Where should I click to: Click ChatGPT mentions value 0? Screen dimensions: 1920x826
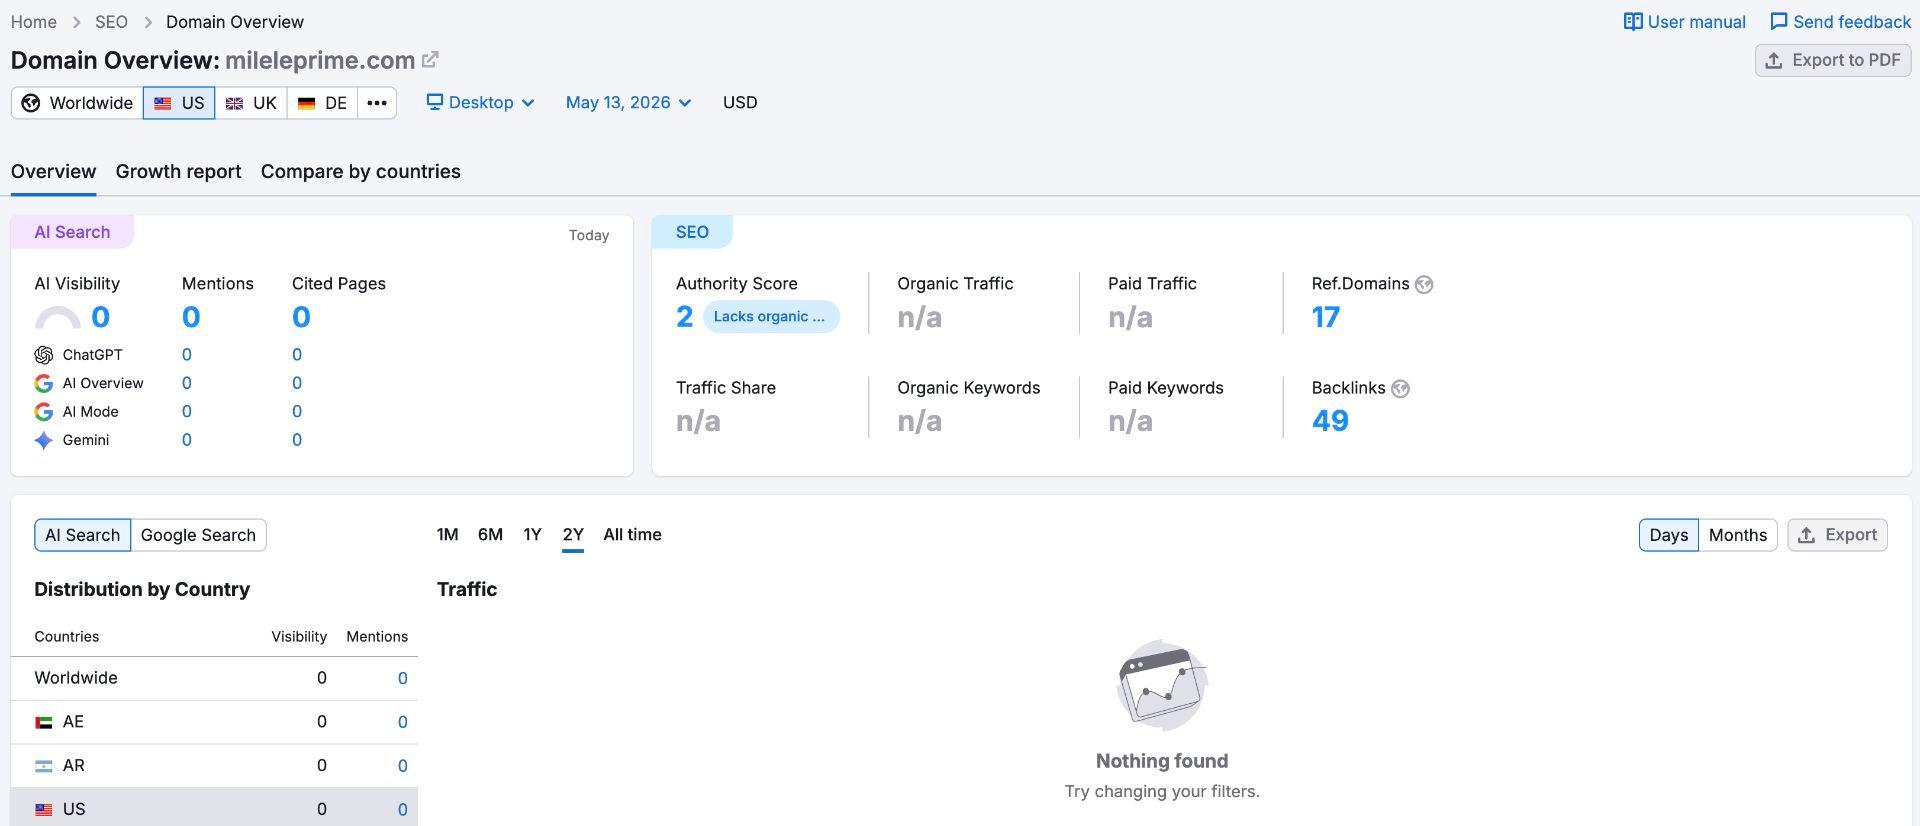coord(187,355)
